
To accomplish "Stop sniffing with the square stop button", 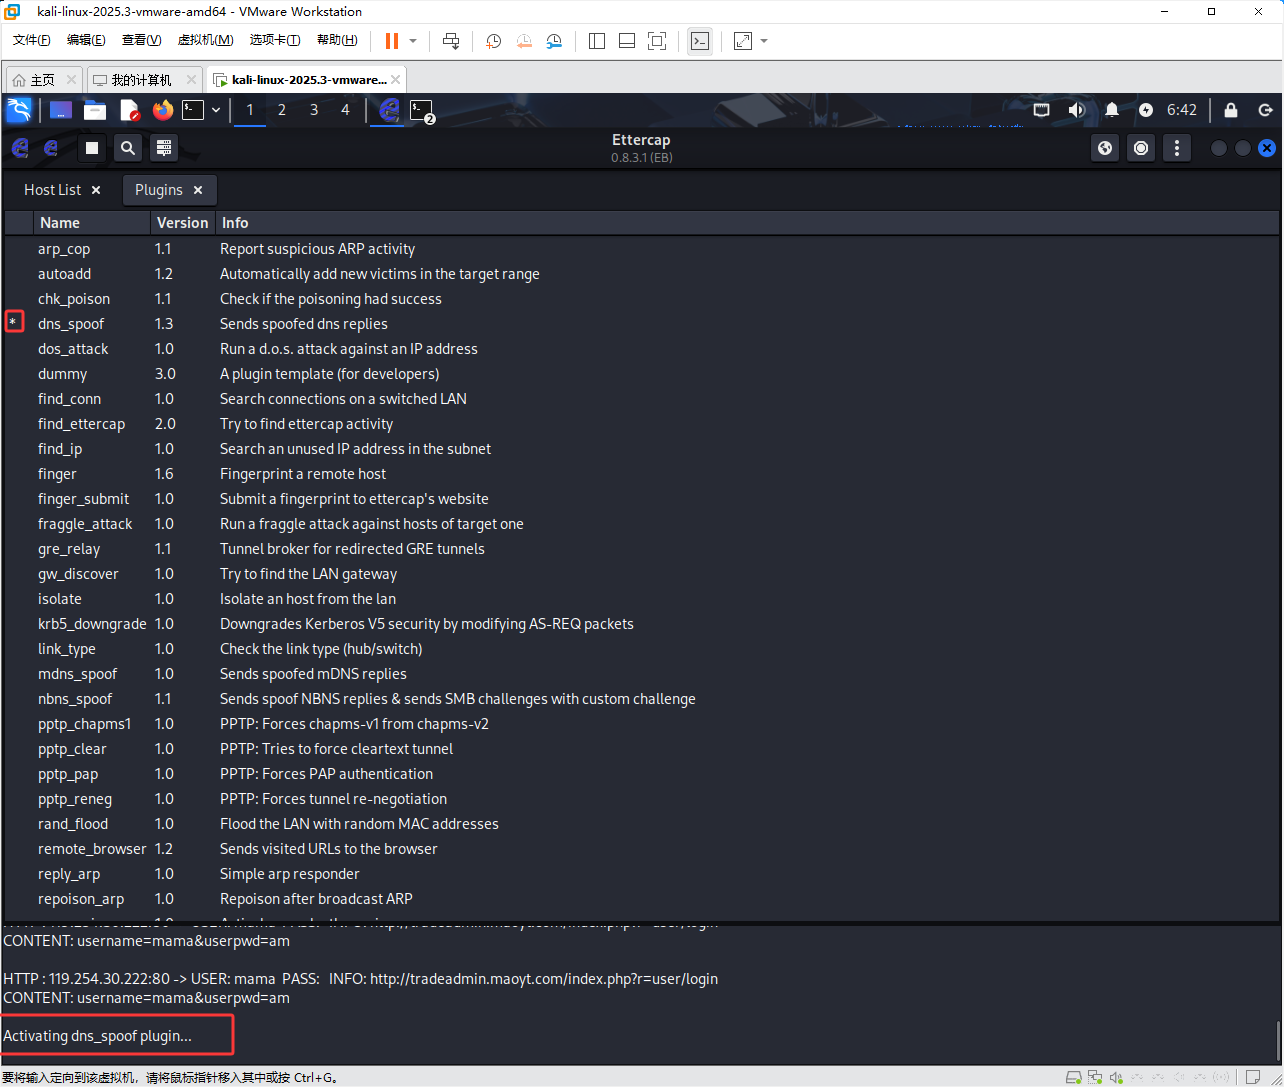I will tap(92, 148).
